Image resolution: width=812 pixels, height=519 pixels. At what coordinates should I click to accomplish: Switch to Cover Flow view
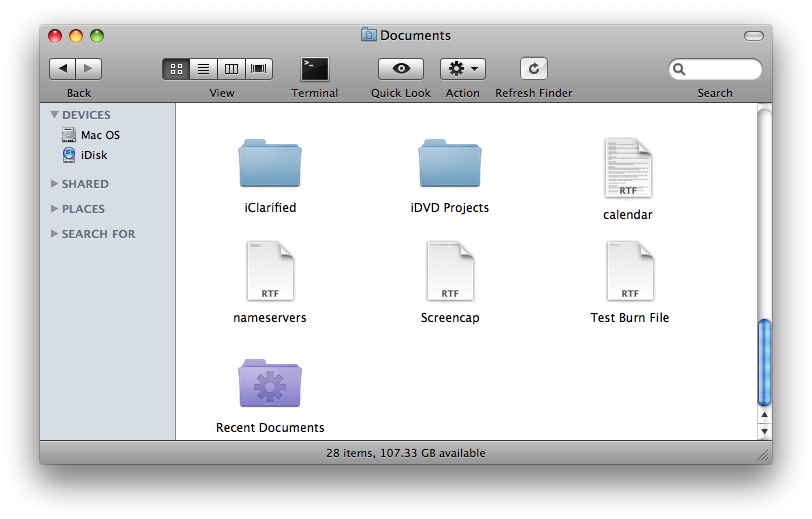[x=260, y=69]
